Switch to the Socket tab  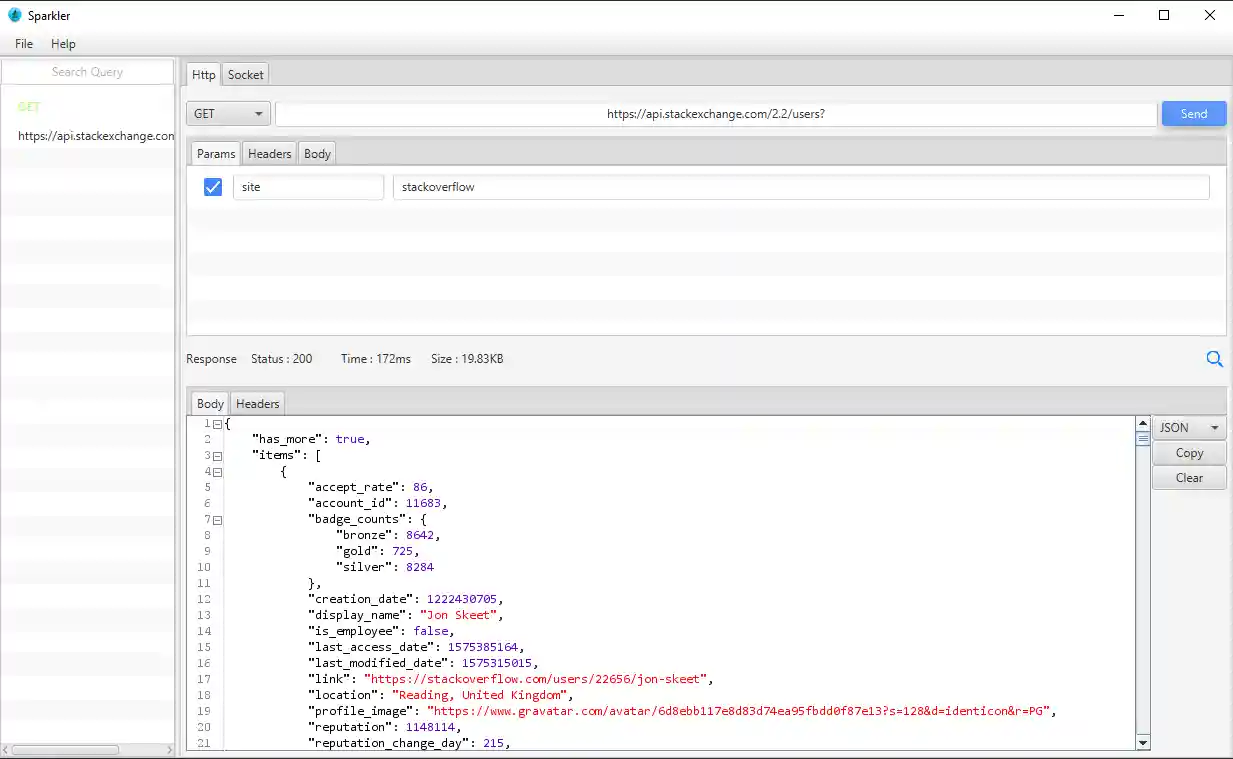[245, 75]
